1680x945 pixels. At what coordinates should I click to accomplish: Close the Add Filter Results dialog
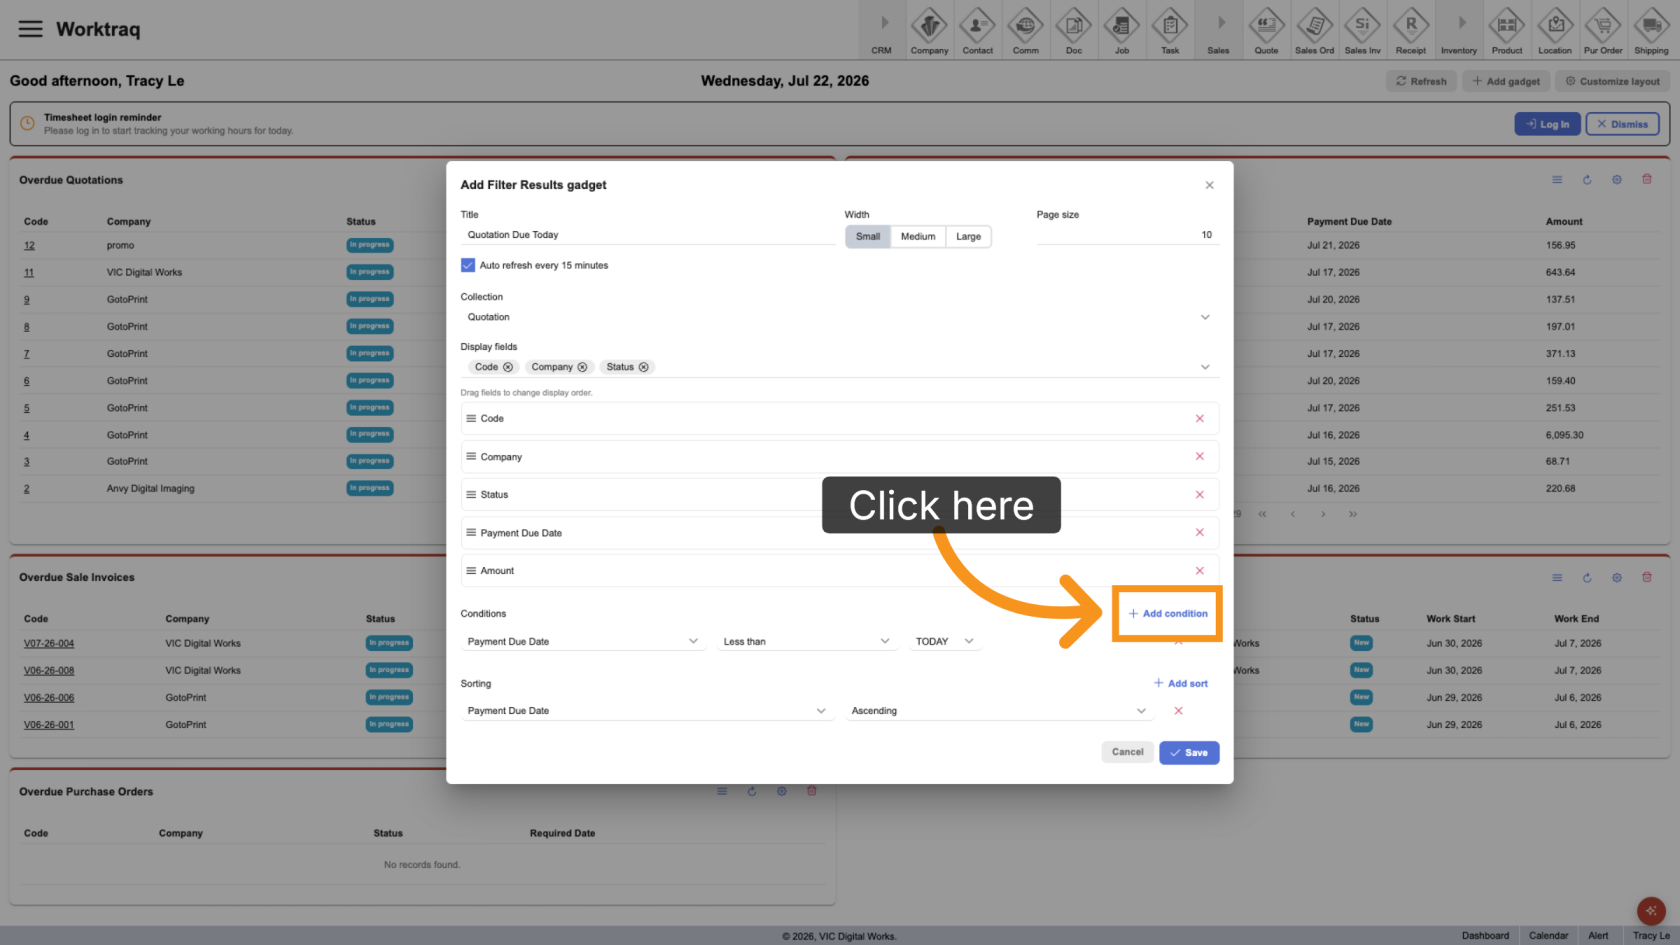pos(1209,185)
